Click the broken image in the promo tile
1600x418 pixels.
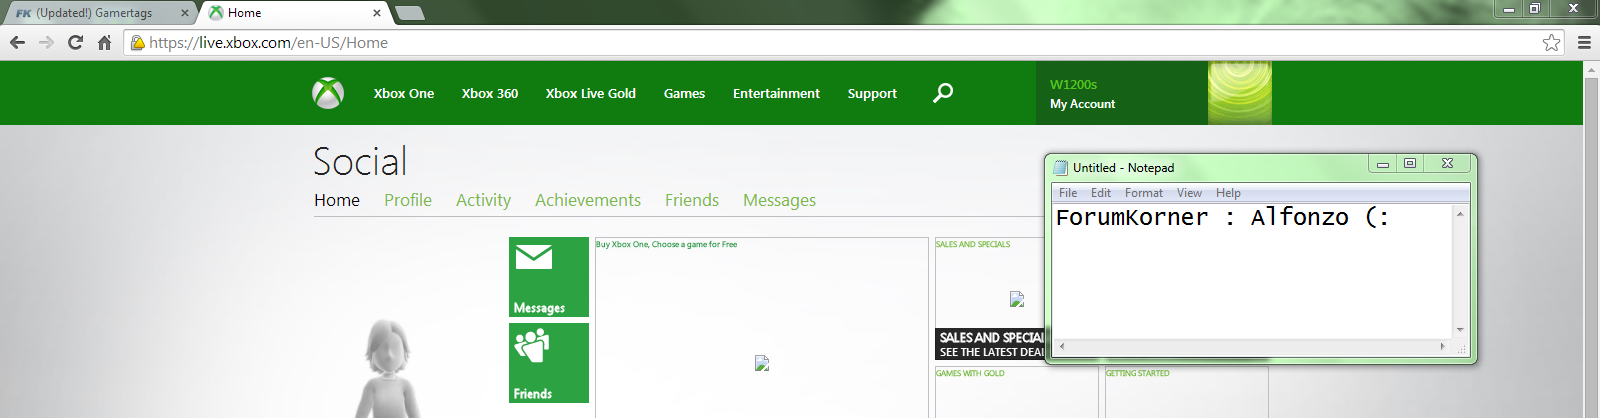(x=762, y=363)
